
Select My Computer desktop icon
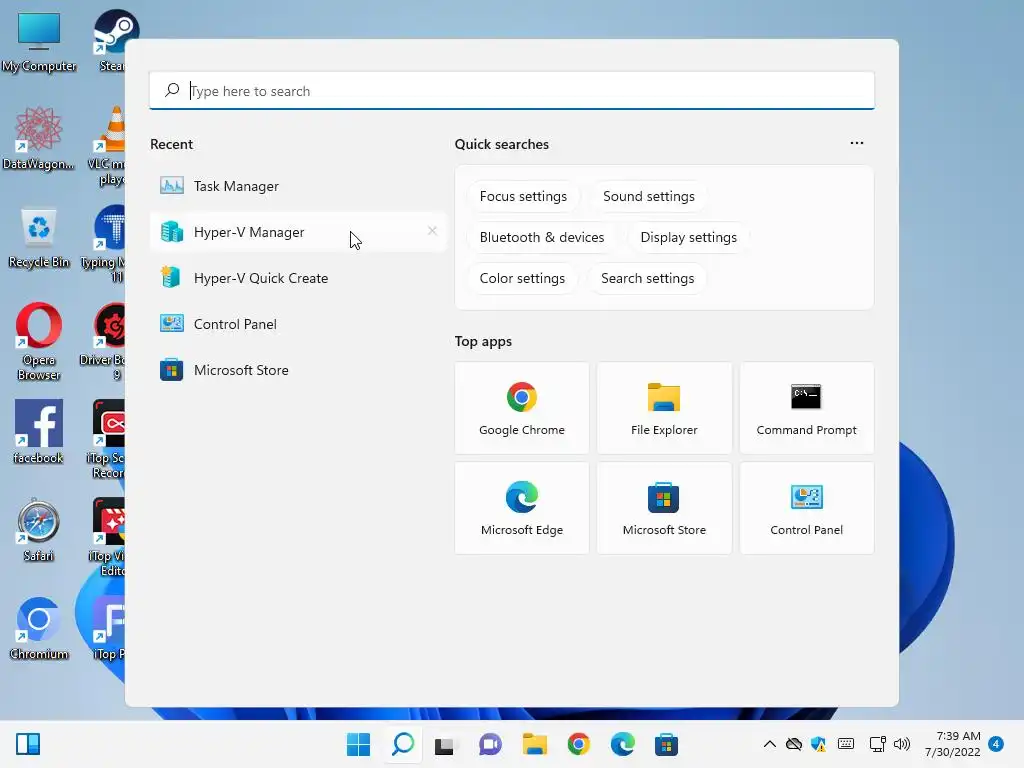(x=39, y=41)
